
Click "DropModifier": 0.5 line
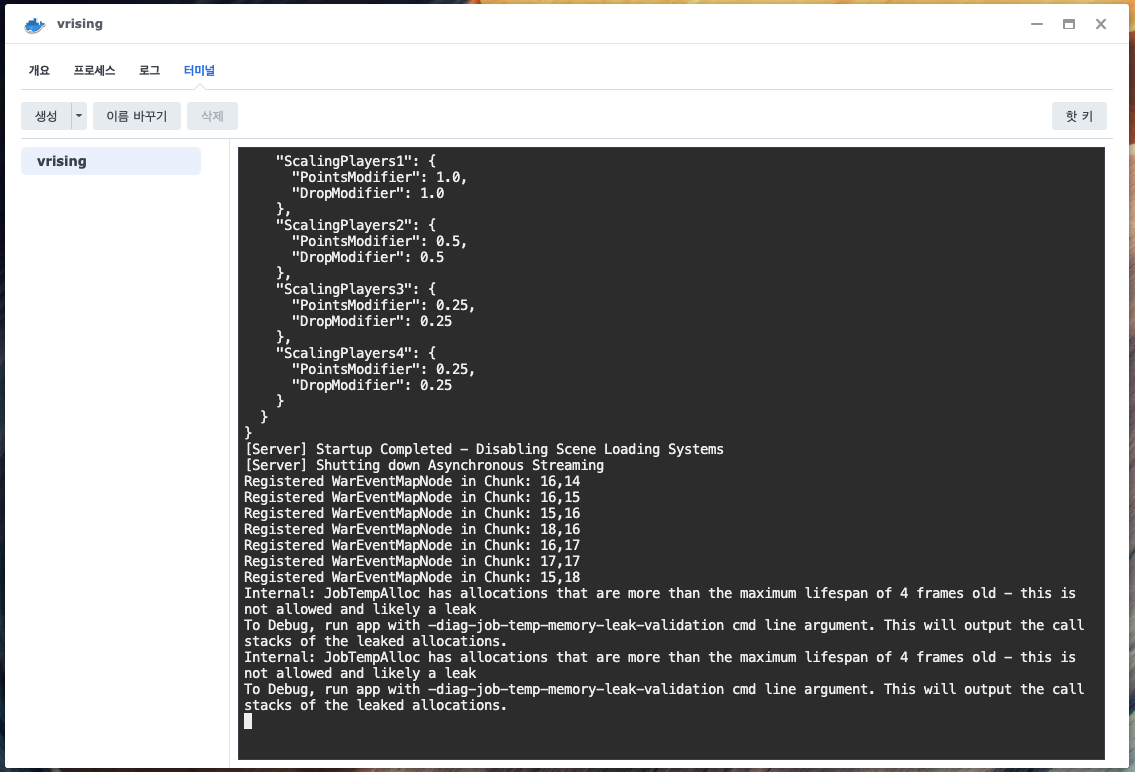[x=368, y=257]
